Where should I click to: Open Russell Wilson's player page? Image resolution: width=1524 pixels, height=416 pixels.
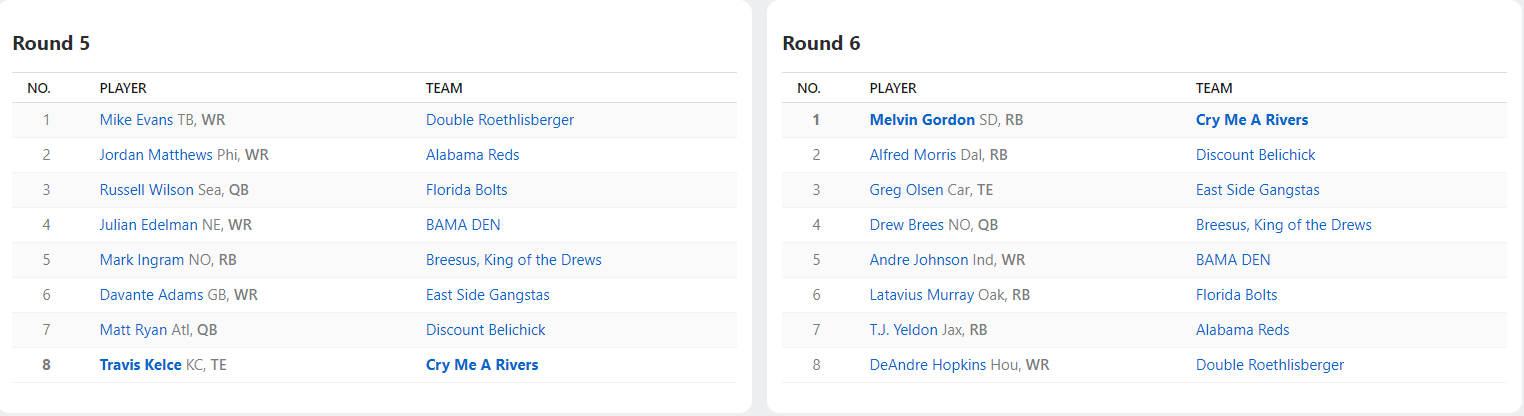click(x=147, y=190)
